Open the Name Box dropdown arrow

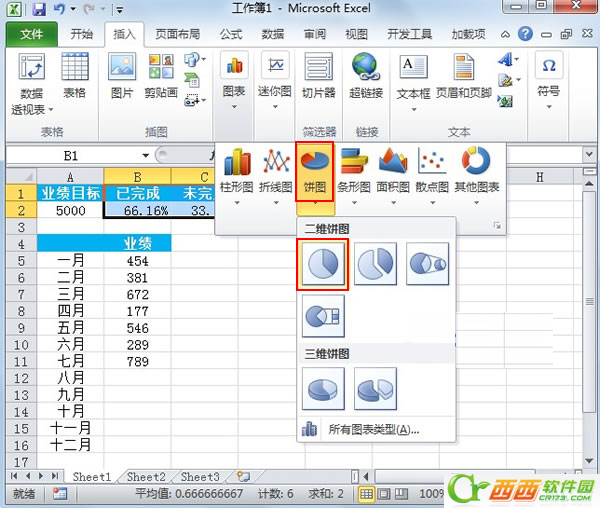[146, 156]
